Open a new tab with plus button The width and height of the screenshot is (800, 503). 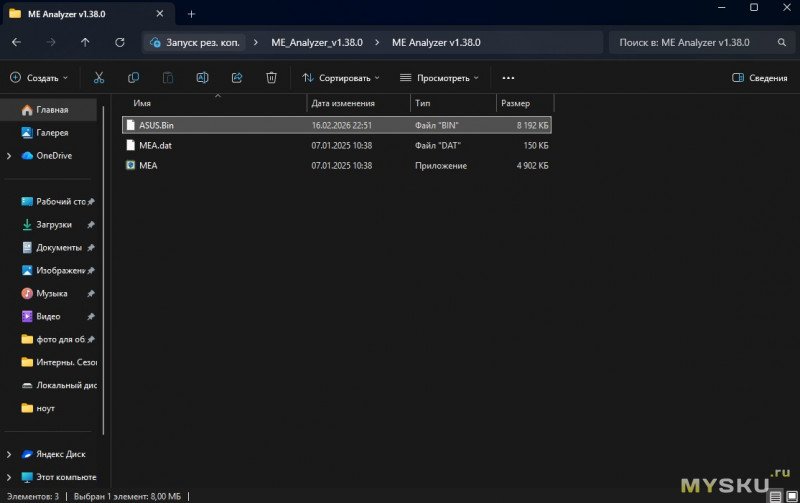pos(191,14)
